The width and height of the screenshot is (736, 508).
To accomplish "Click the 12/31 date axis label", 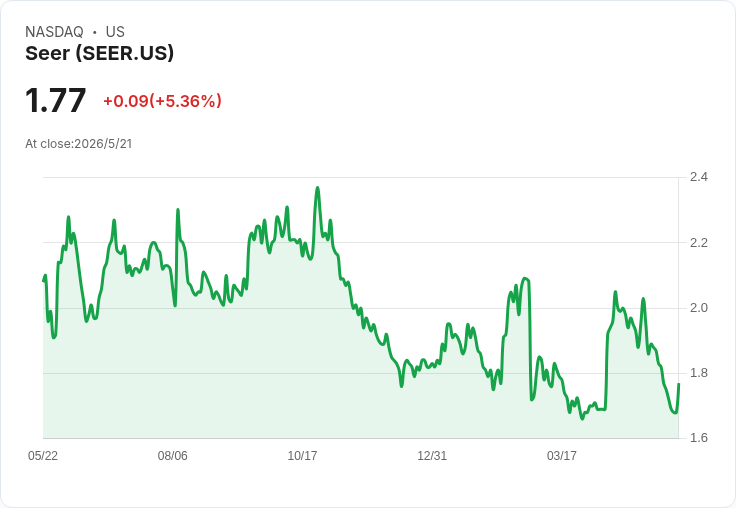I will point(432,455).
